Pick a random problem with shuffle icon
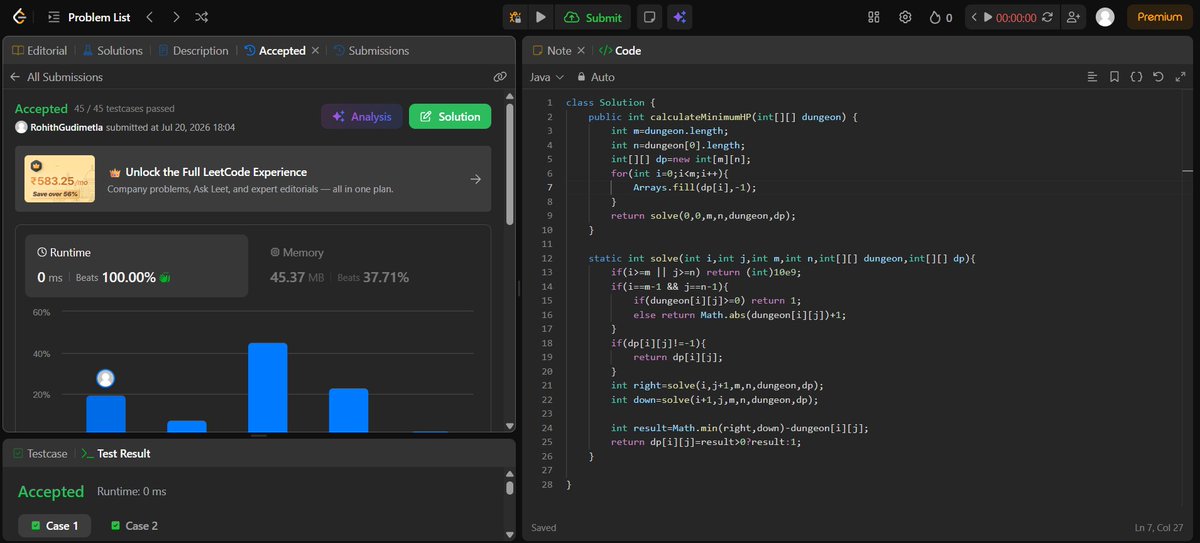The image size is (1200, 543). tap(202, 17)
